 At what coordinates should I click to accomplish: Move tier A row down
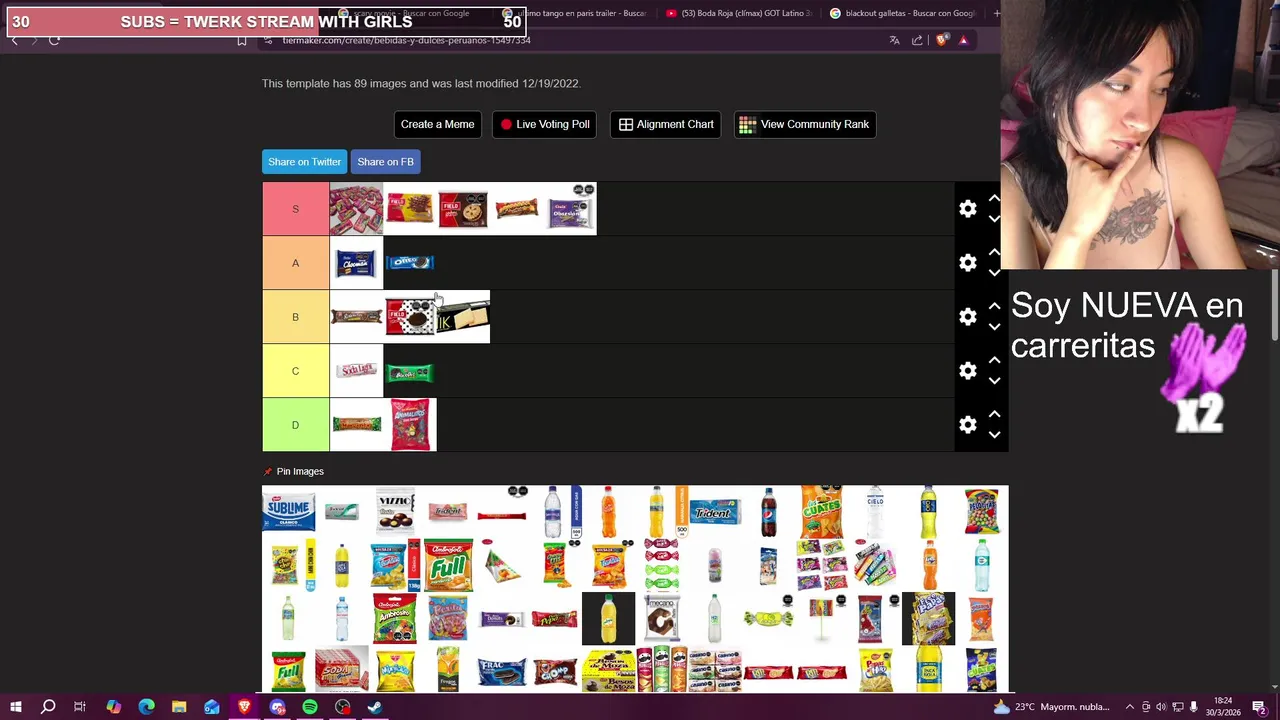click(x=994, y=273)
